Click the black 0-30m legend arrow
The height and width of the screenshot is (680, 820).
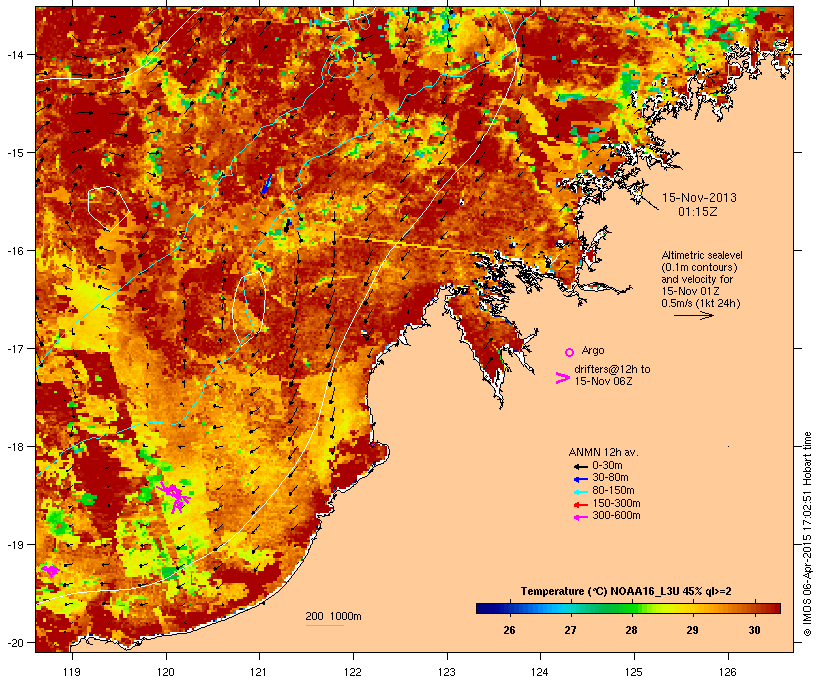point(580,467)
